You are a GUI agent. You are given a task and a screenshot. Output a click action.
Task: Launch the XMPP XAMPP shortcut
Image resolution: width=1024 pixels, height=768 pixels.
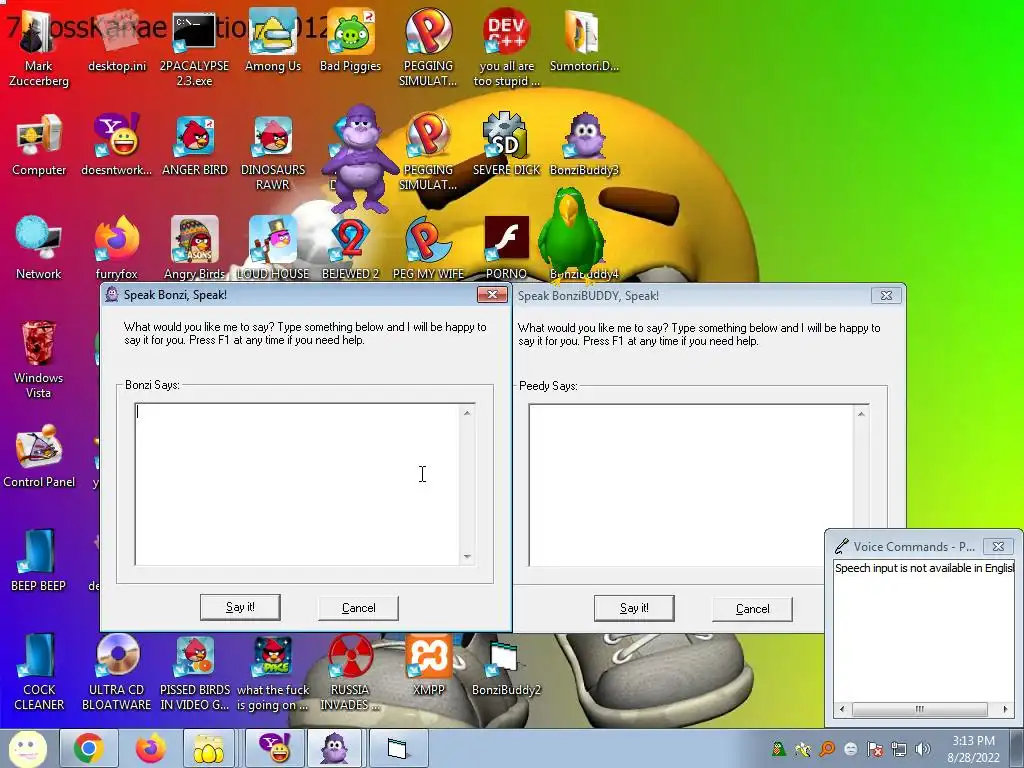[428, 664]
